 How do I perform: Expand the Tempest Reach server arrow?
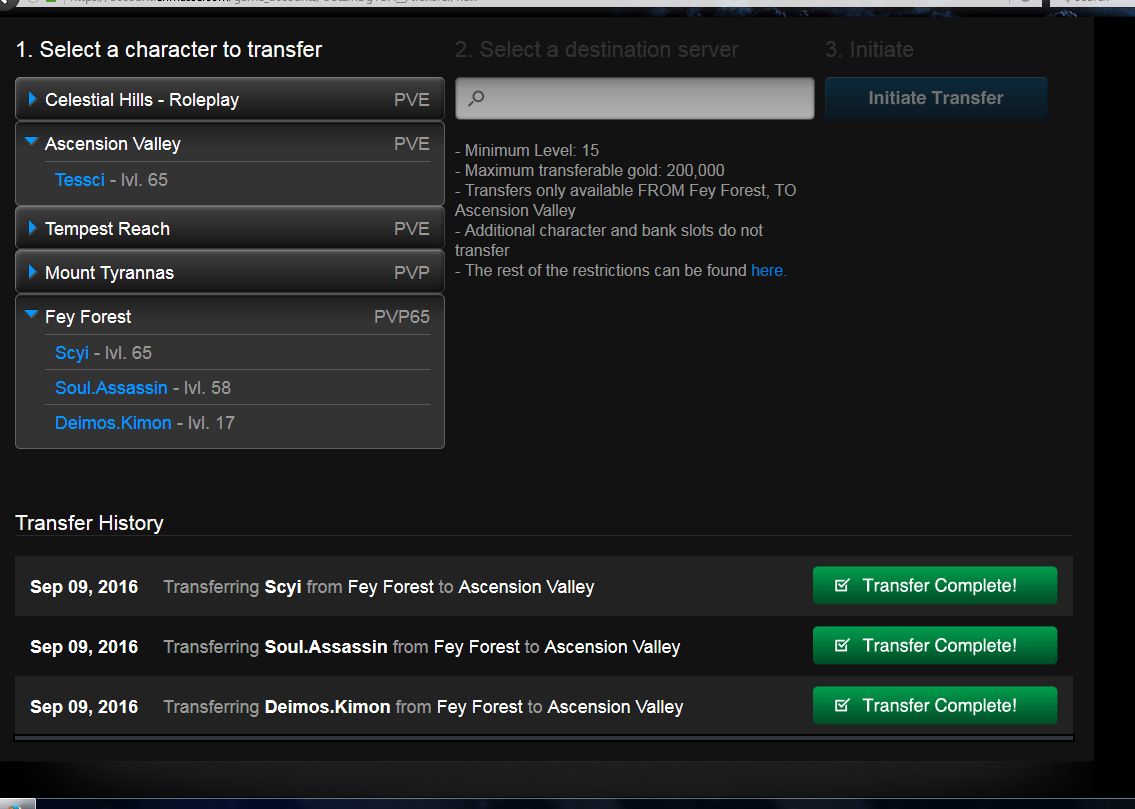[33, 229]
